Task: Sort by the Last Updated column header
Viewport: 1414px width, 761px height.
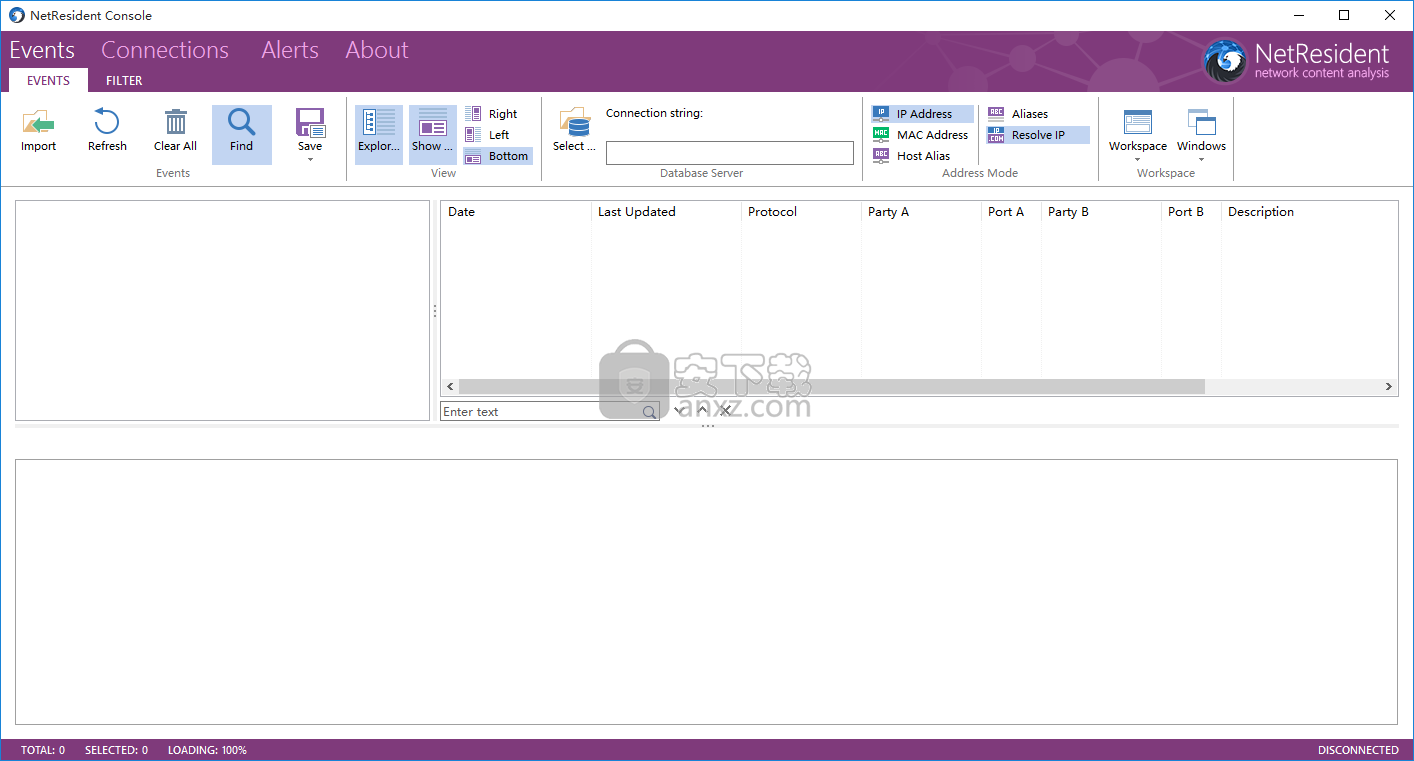Action: tap(666, 212)
